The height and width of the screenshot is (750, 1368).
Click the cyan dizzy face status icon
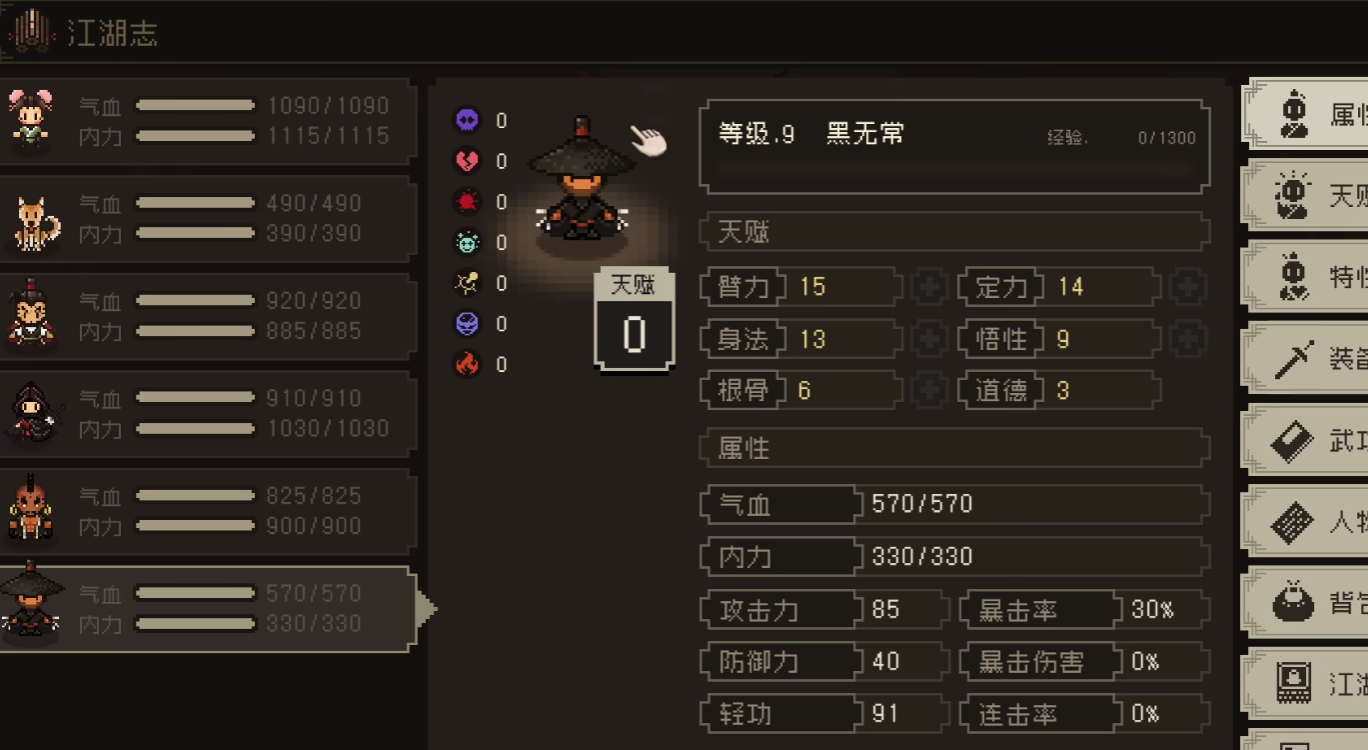click(x=467, y=243)
